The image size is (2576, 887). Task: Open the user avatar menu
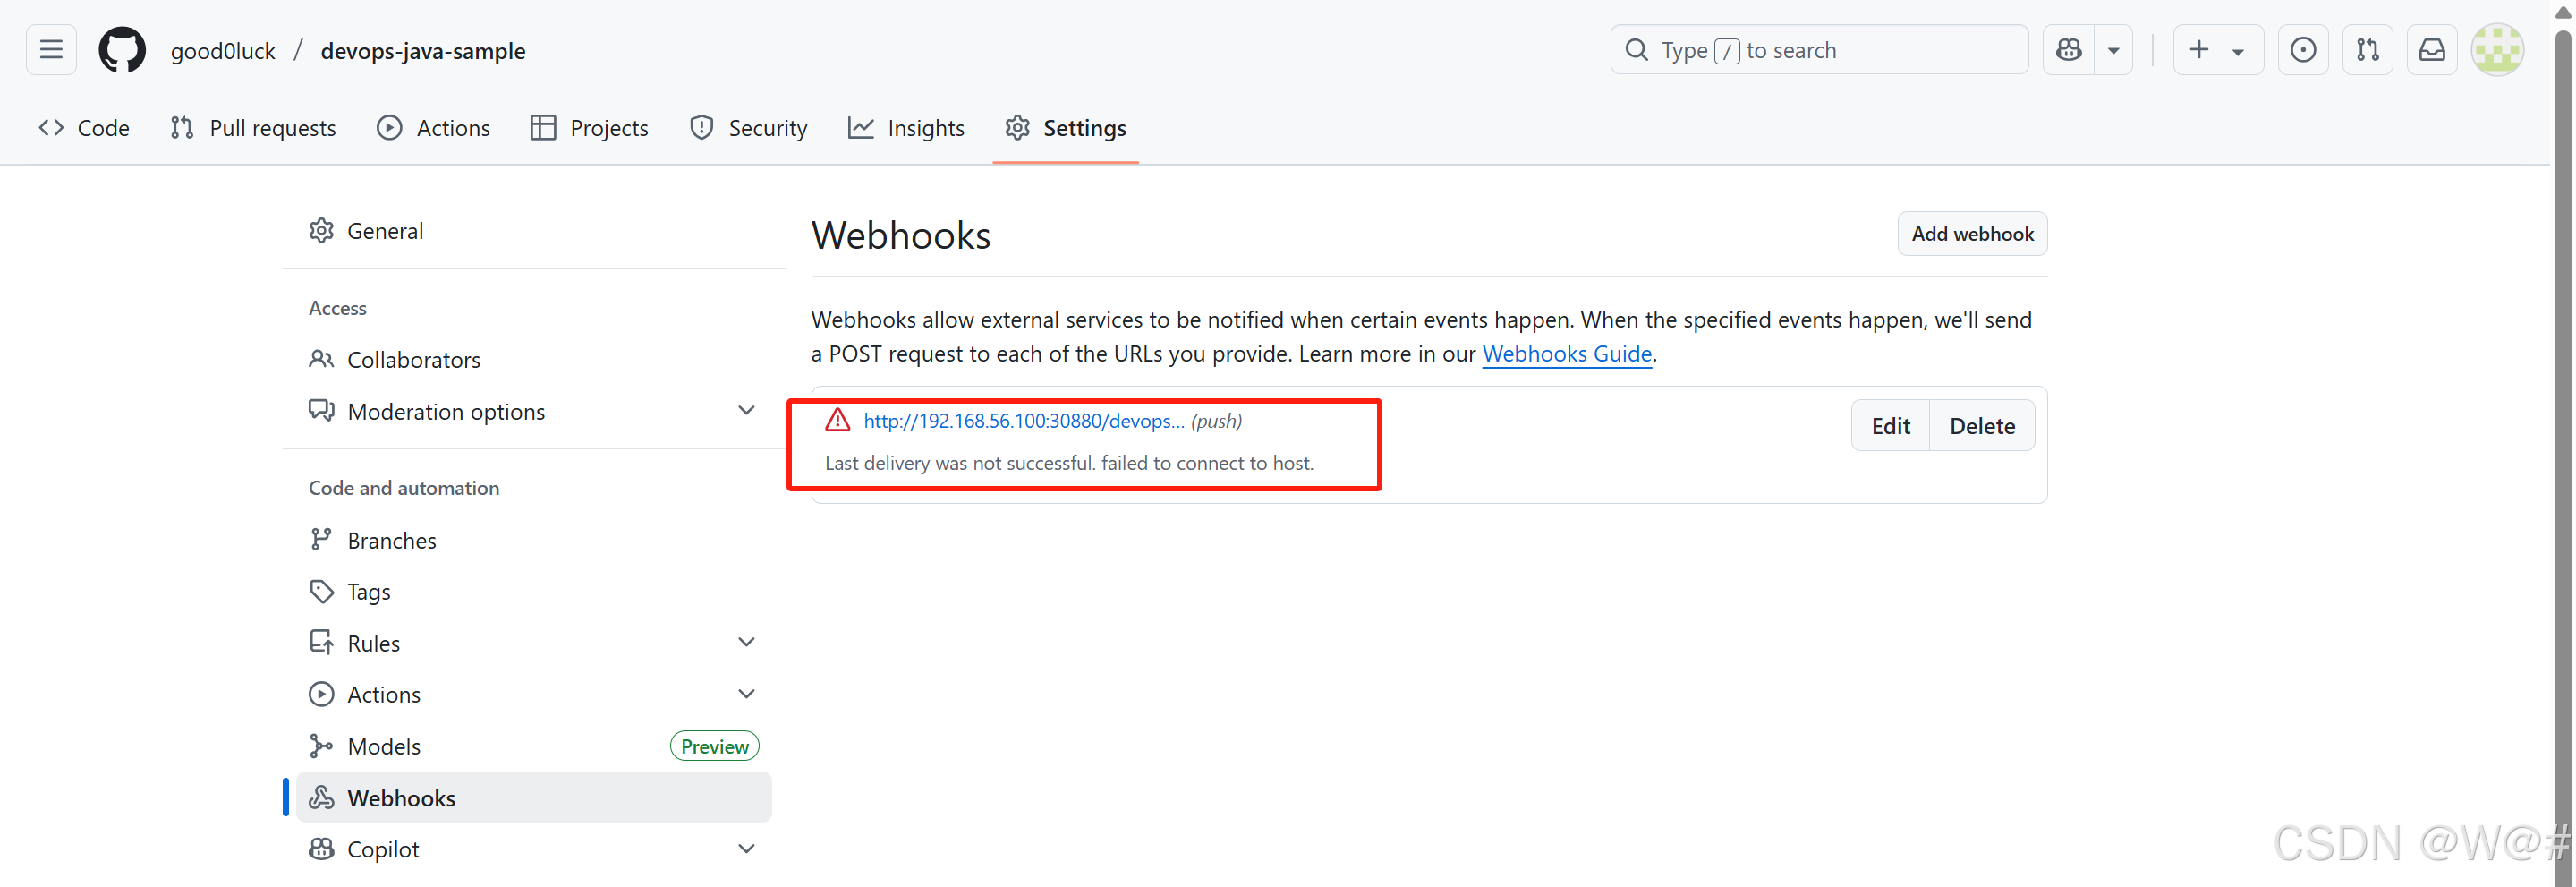coord(2497,50)
